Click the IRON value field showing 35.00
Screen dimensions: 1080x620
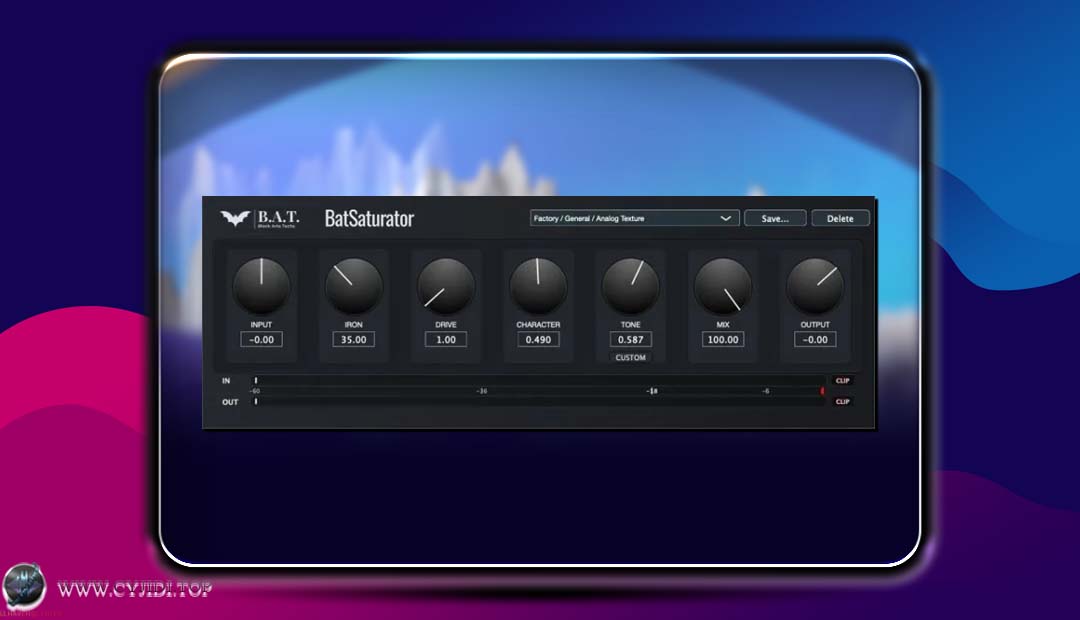[x=353, y=339]
